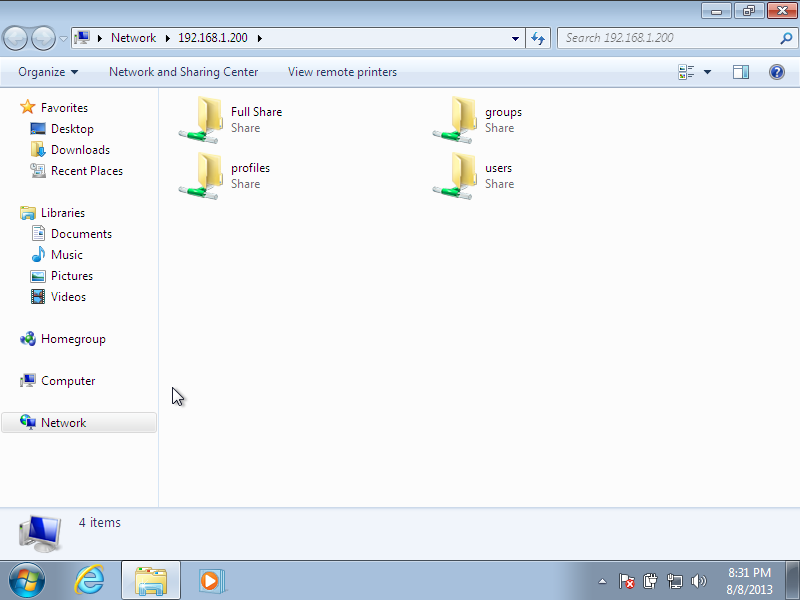
Task: Click the 4 items details pane text
Action: pyautogui.click(x=99, y=522)
